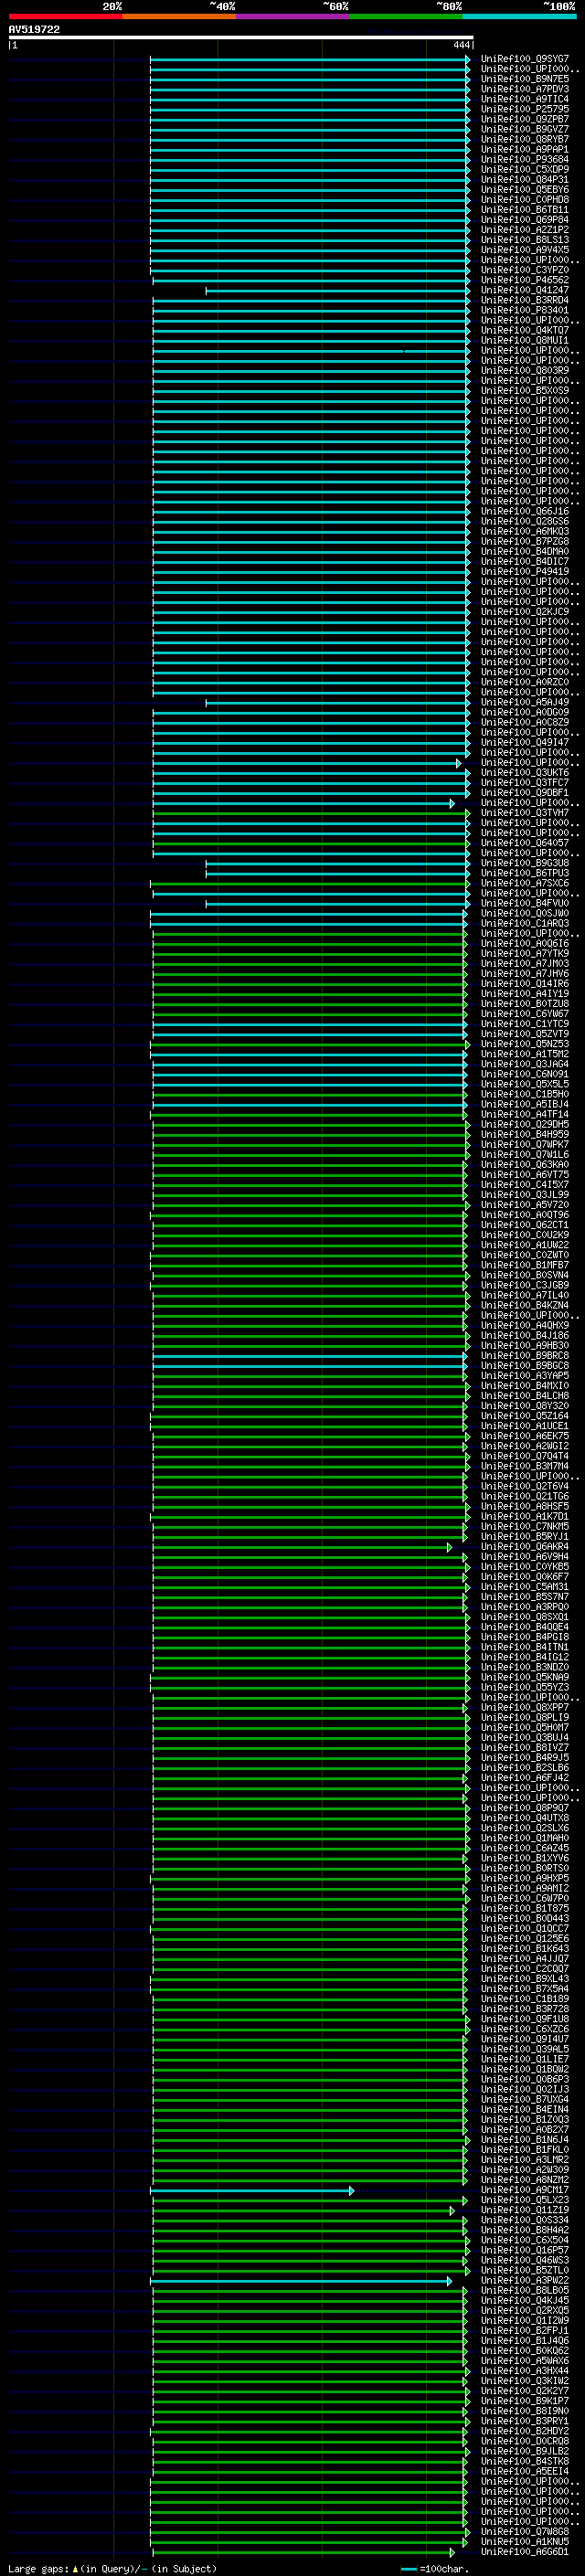The width and height of the screenshot is (585, 2576).
Task: Open hit UniRef100_A9TIC4
Action: tap(525, 99)
